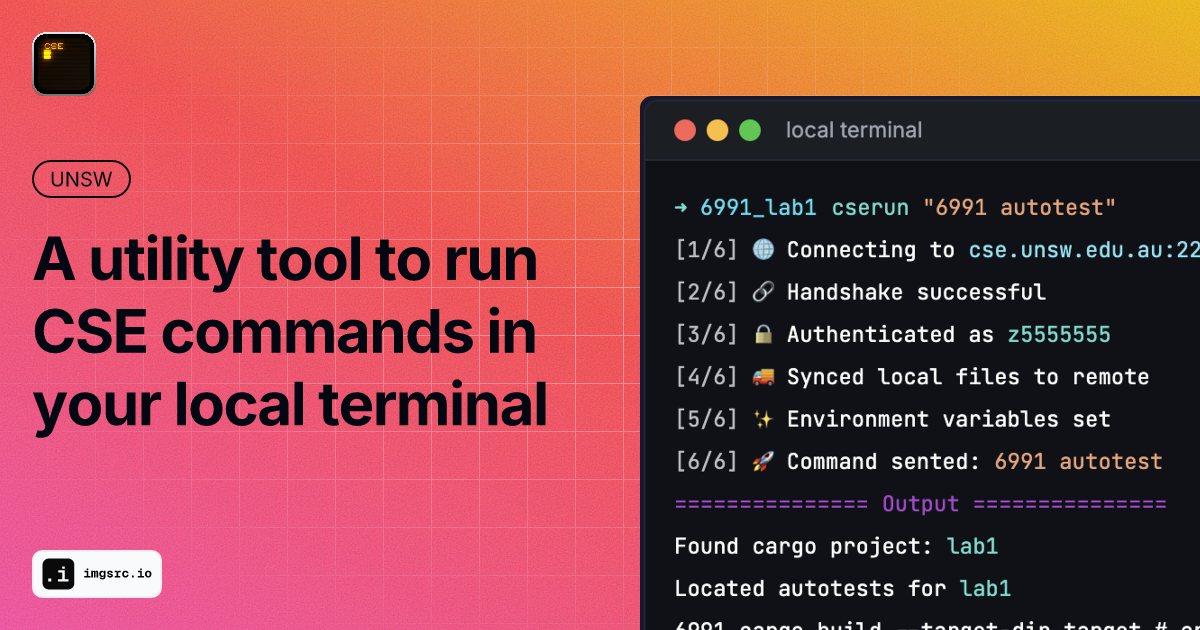Click the yellow traffic light circle
Screen dimensions: 1200x630
click(x=717, y=129)
